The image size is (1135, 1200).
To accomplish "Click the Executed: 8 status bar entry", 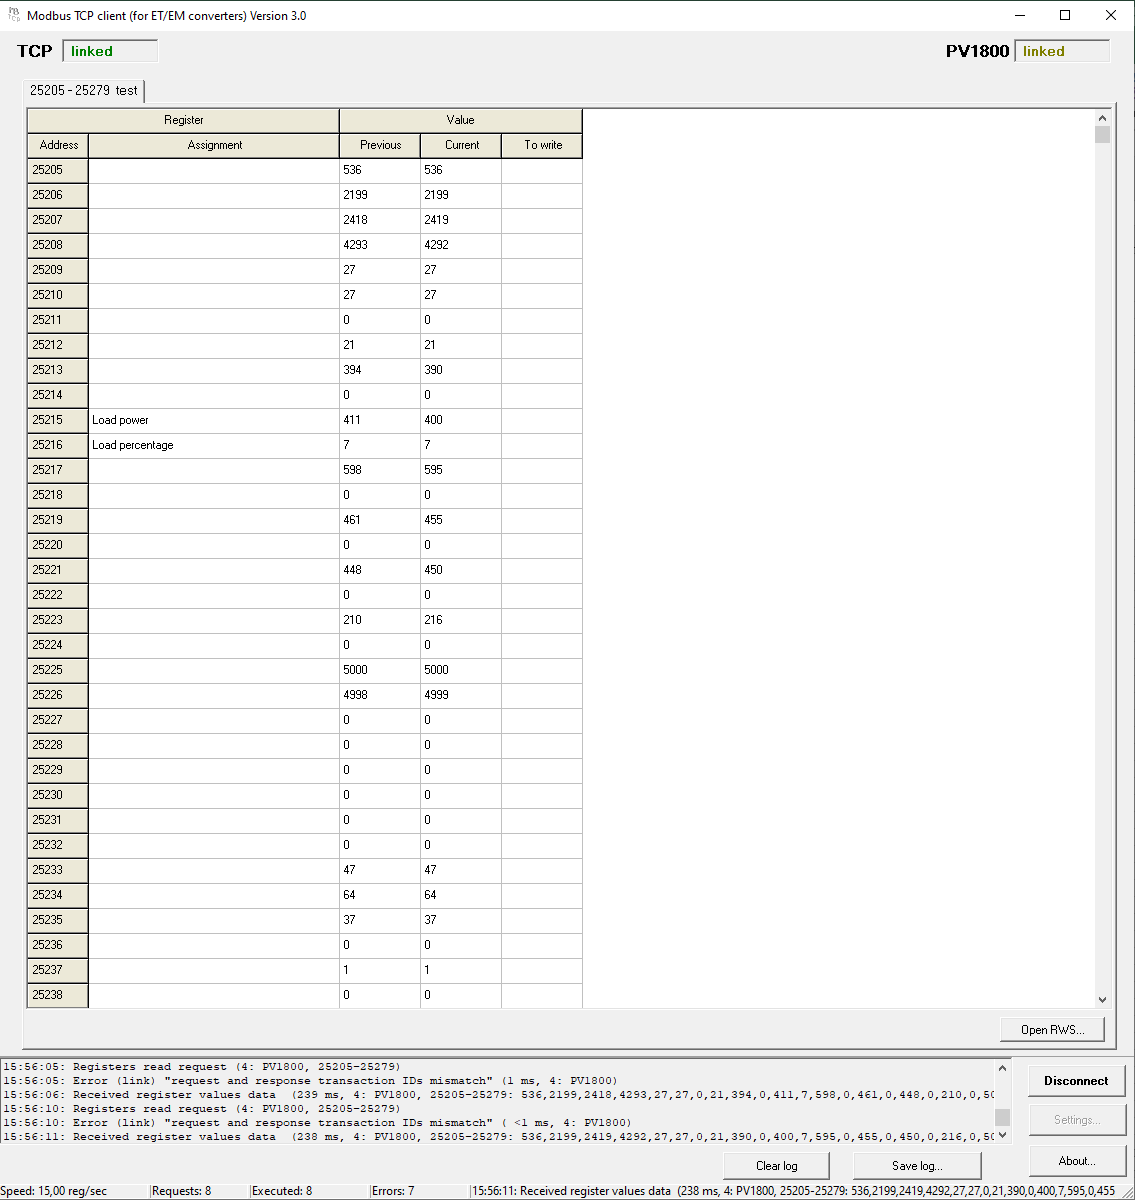I will tap(282, 1191).
